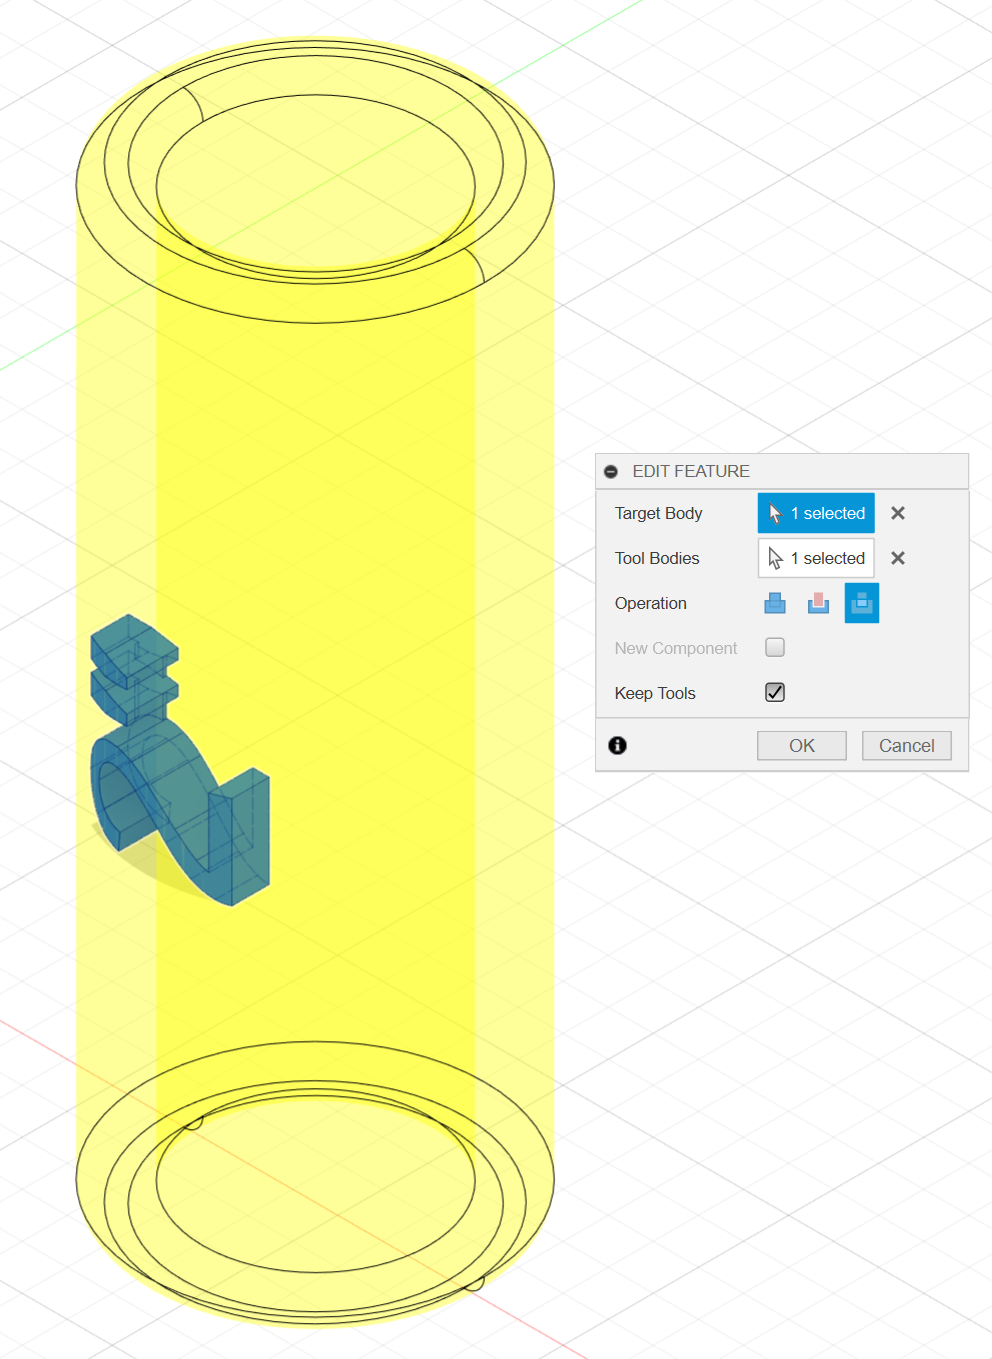
Task: Click the Keep Tools label
Action: pyautogui.click(x=655, y=693)
